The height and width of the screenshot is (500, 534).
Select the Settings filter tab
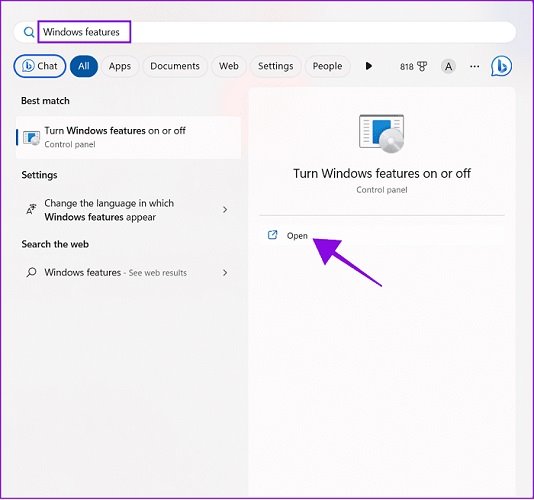click(276, 66)
